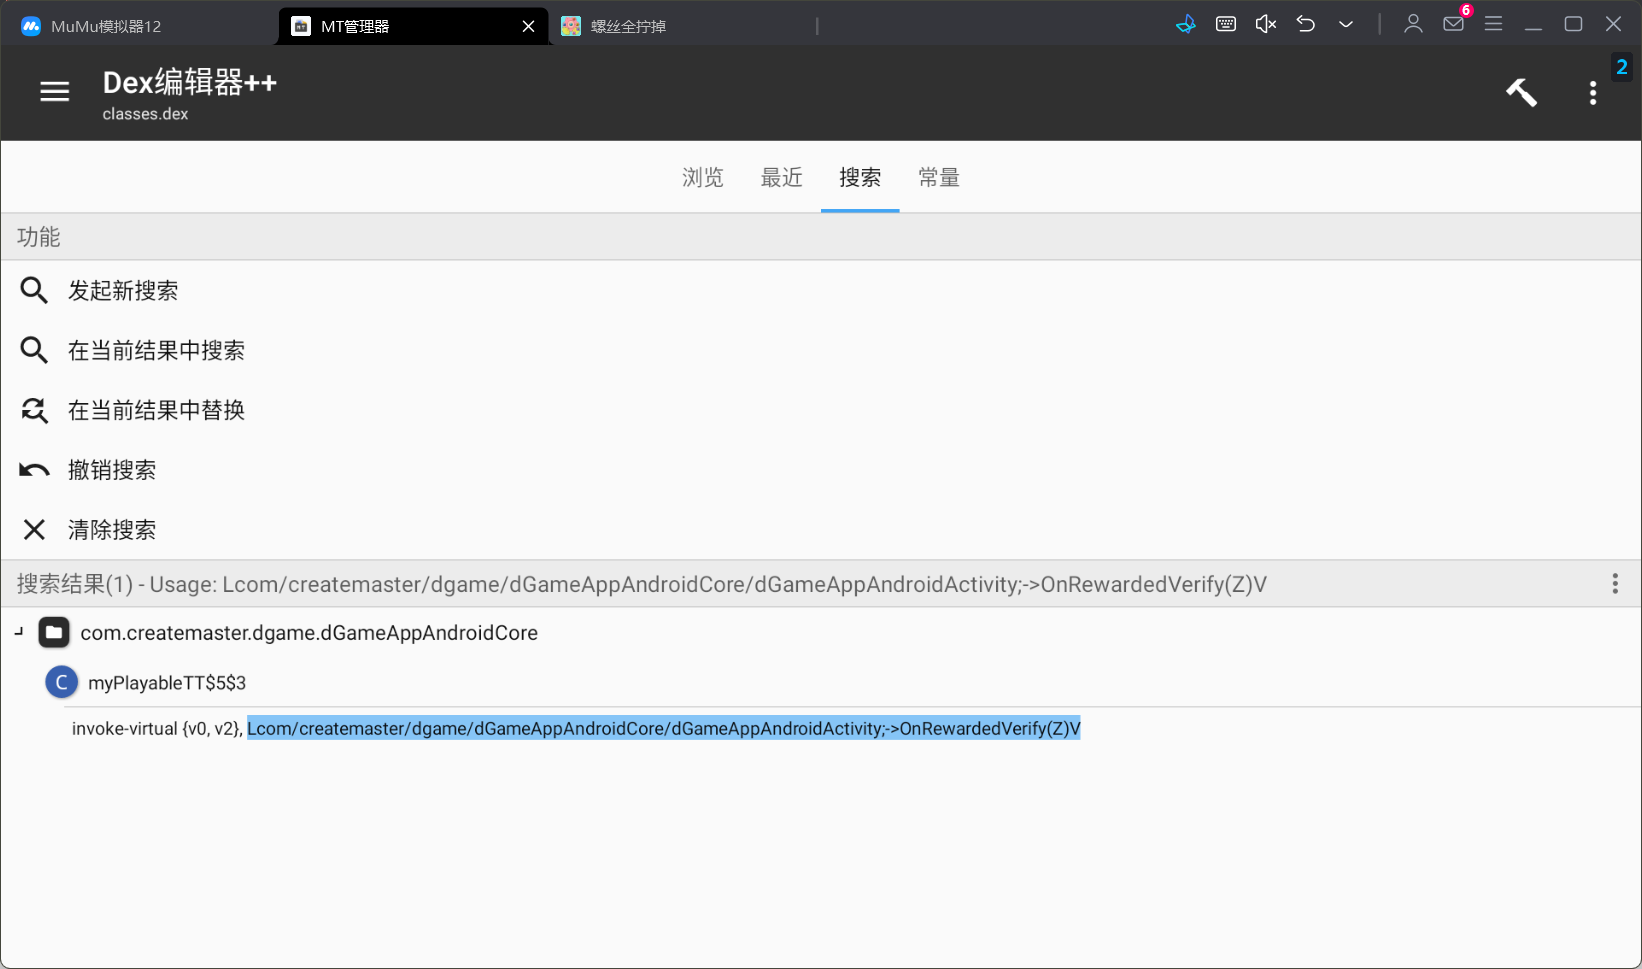1642x969 pixels.
Task: Click the replace arrows icon beside 在当前结果中替换
Action: pyautogui.click(x=34, y=410)
